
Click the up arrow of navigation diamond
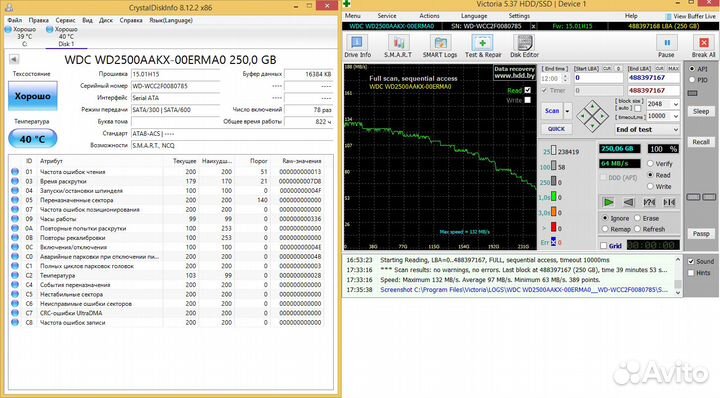[x=592, y=107]
